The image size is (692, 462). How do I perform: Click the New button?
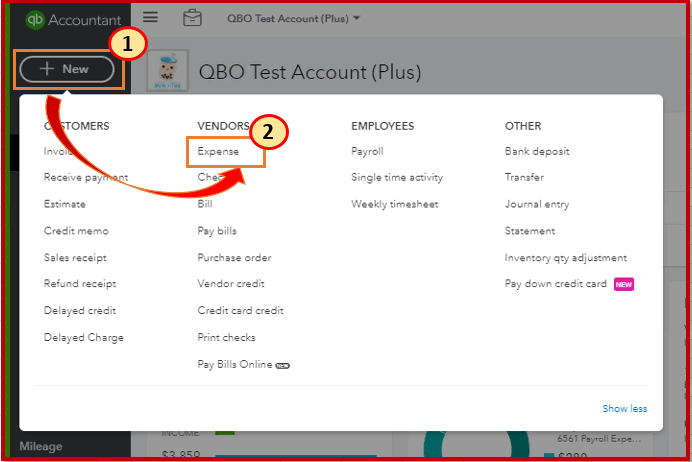click(67, 69)
